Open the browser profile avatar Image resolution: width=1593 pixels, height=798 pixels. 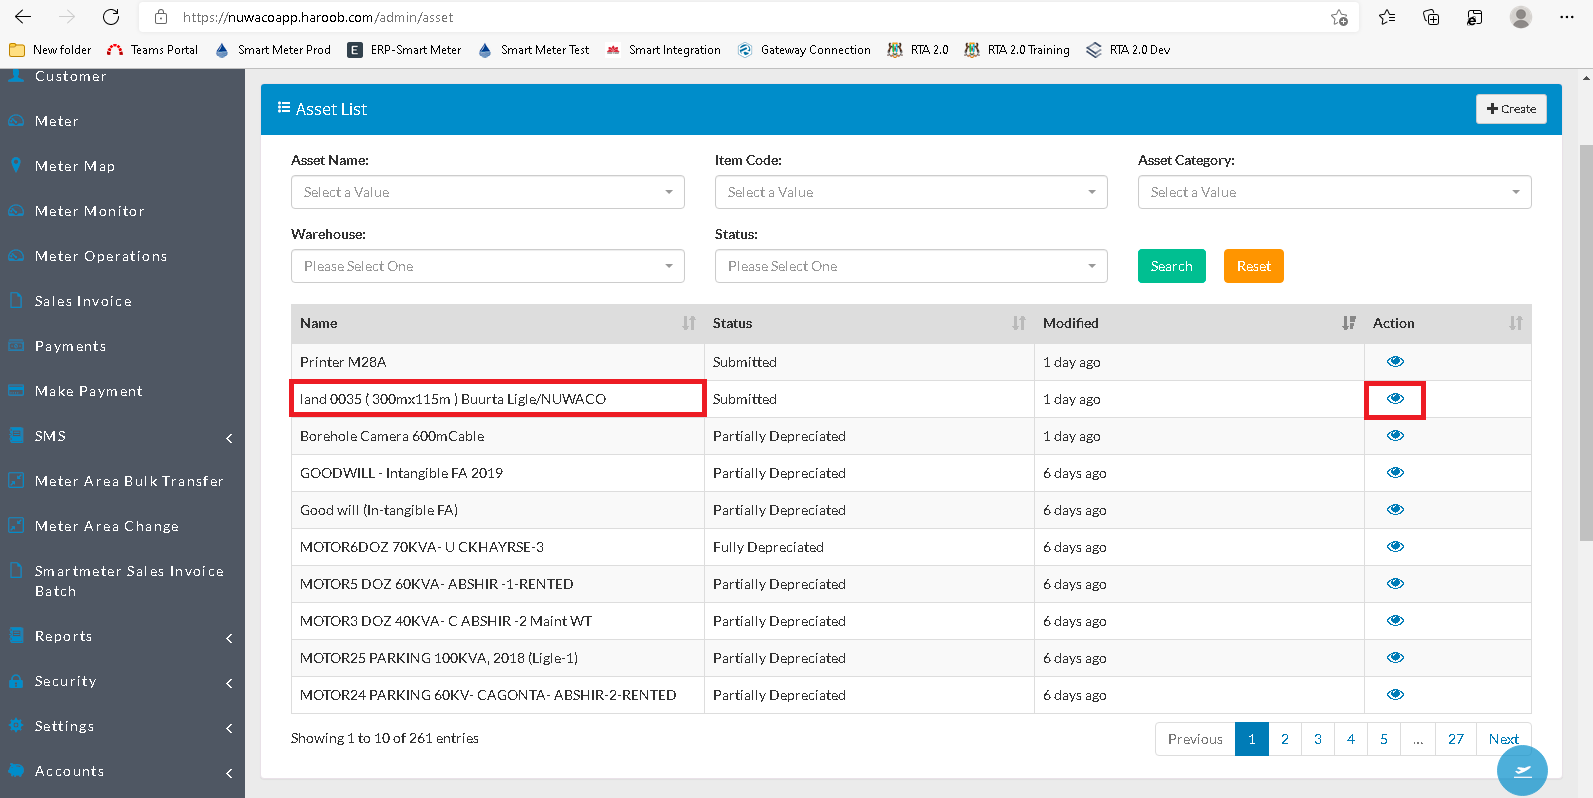[1521, 17]
